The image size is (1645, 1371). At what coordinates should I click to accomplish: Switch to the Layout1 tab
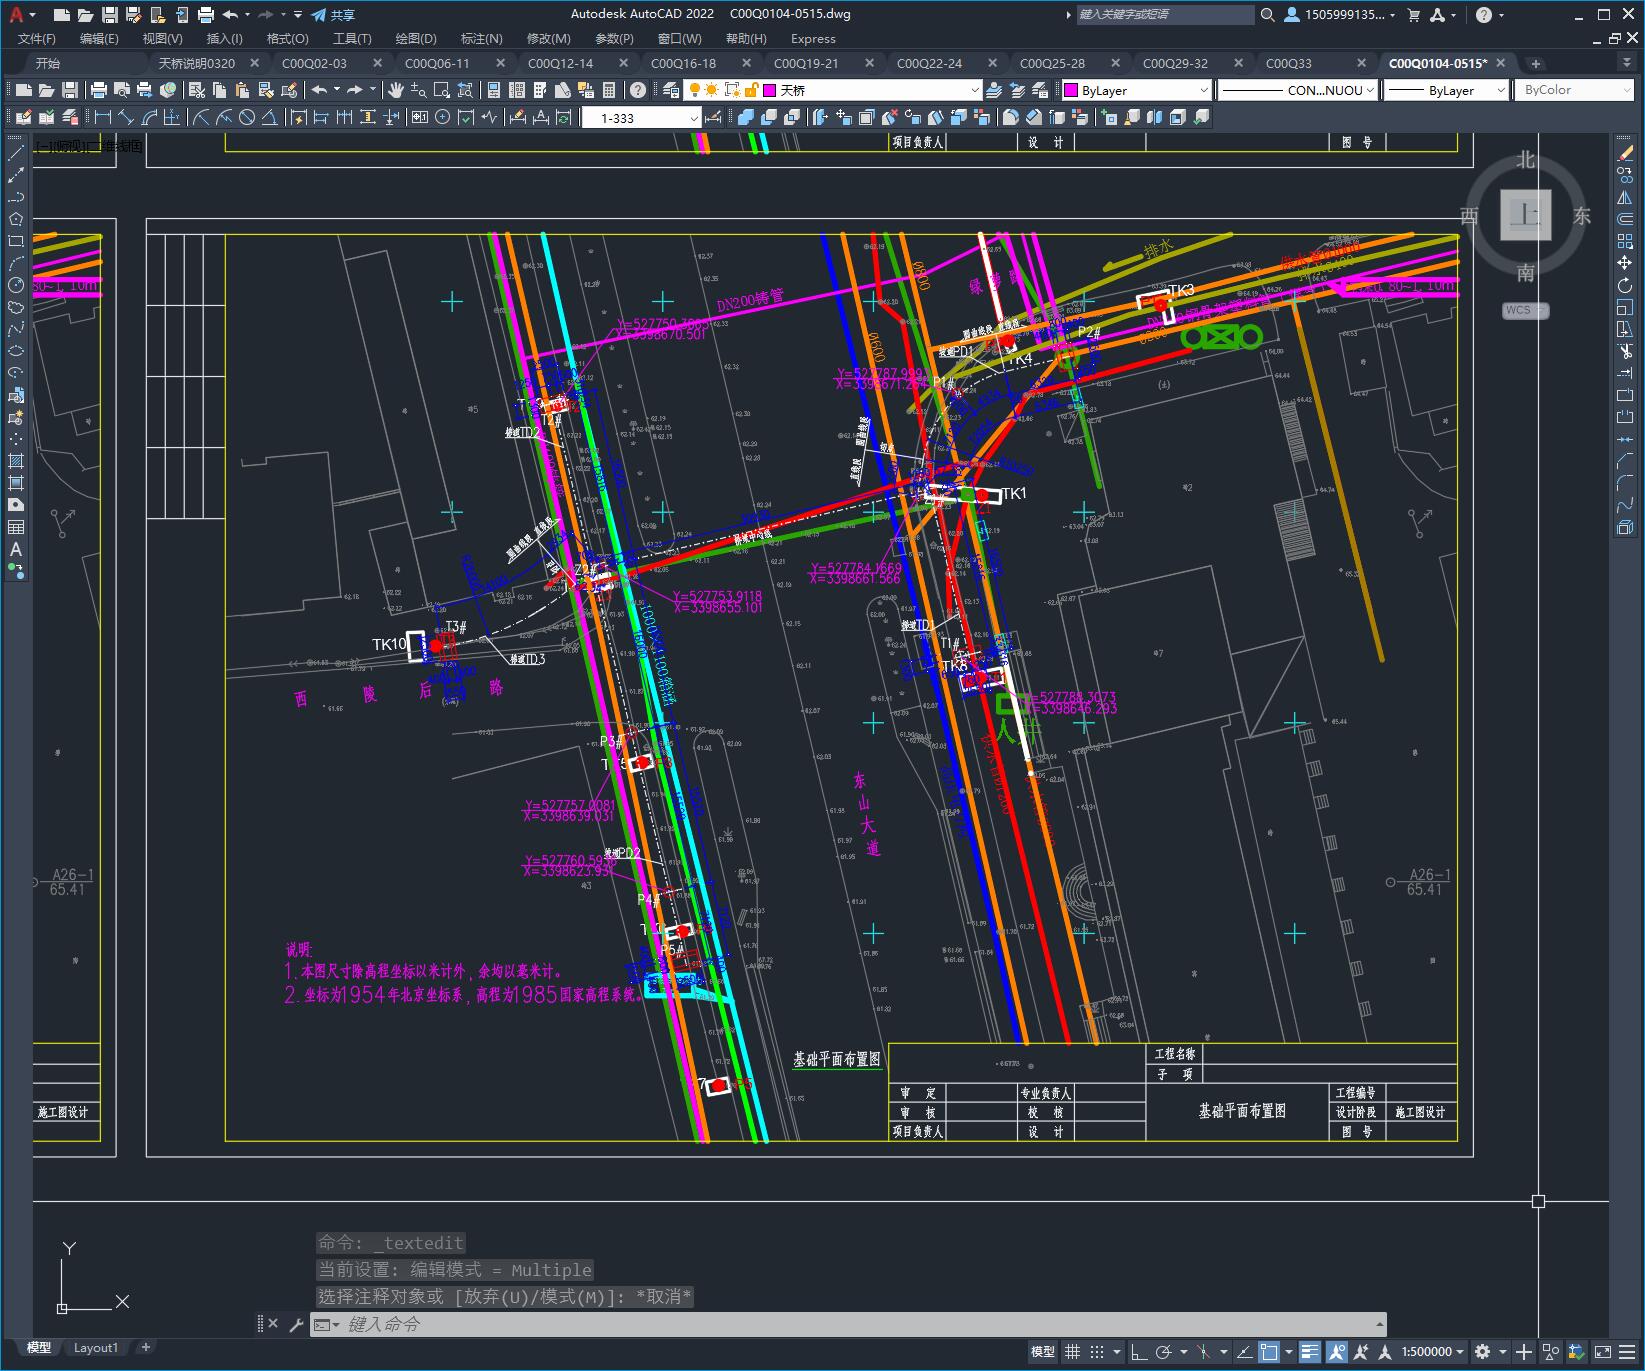pyautogui.click(x=96, y=1347)
